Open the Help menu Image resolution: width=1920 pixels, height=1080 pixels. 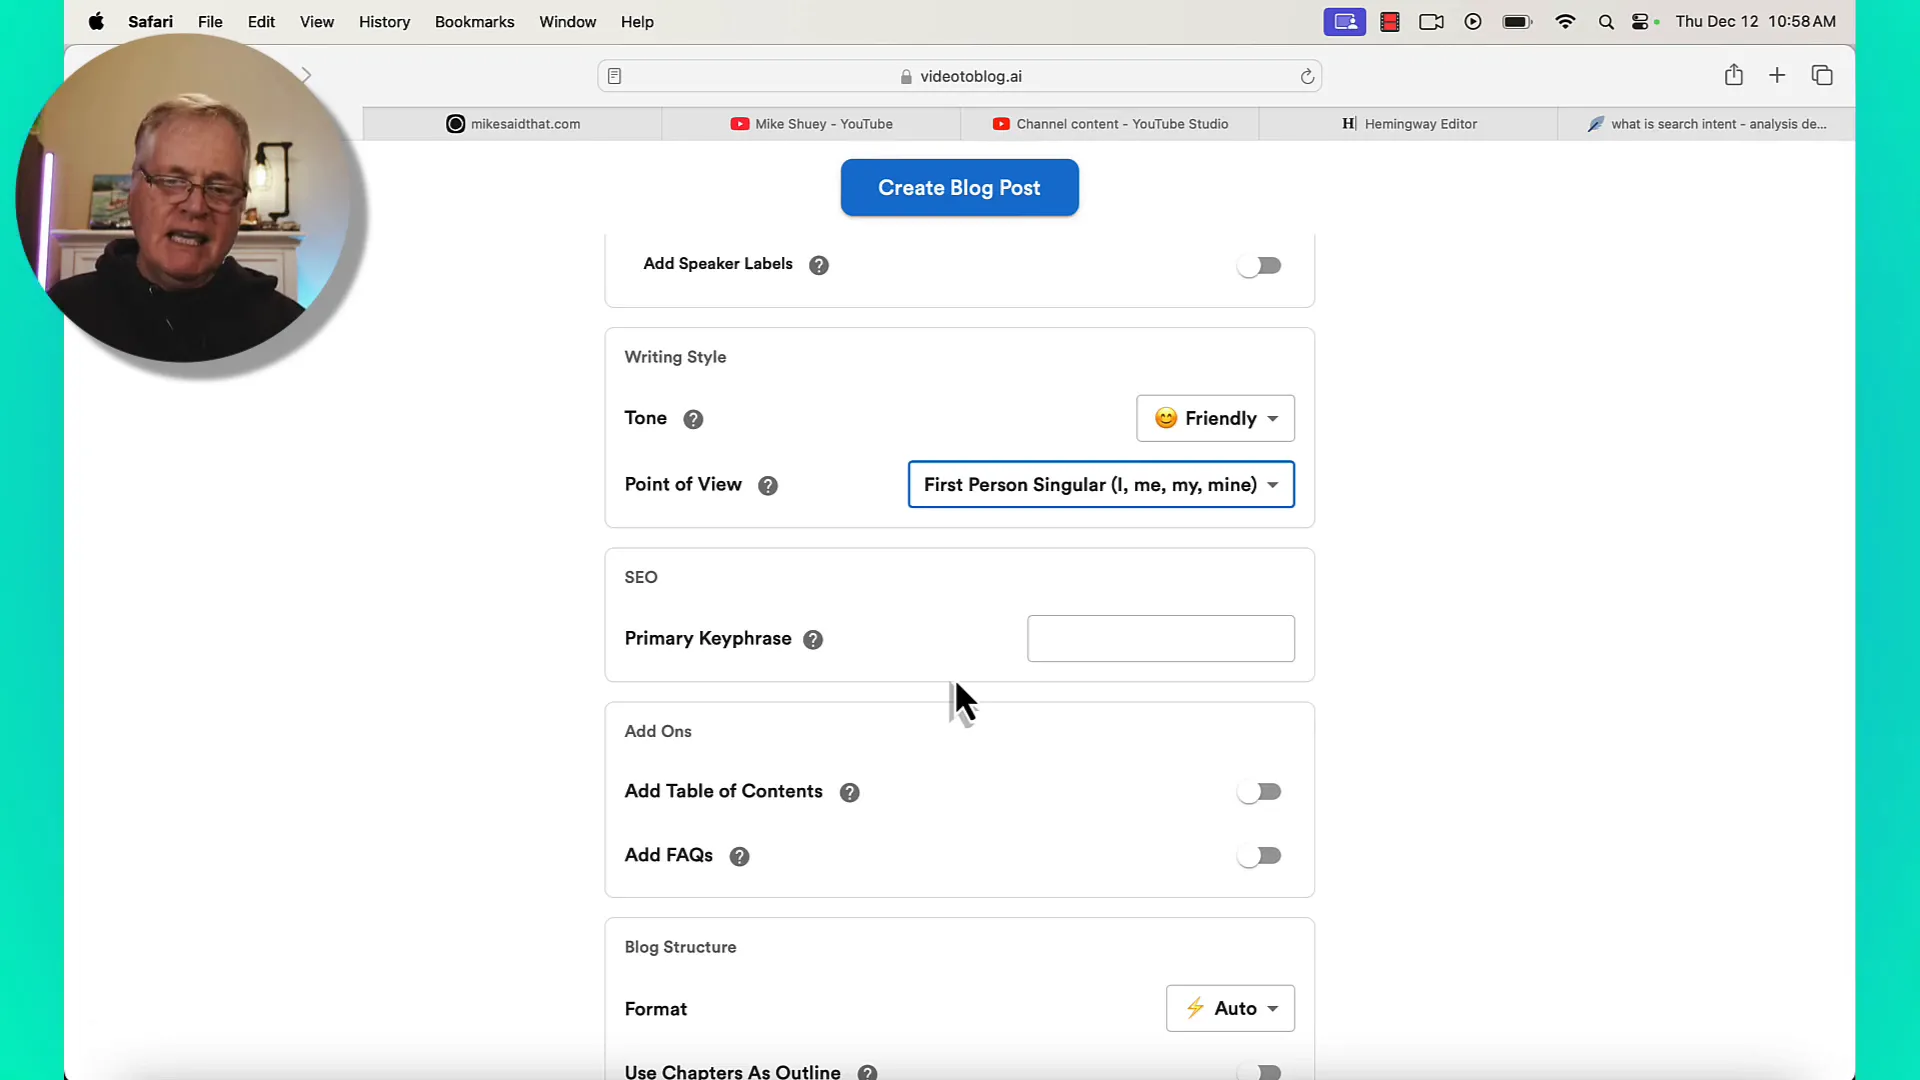(x=637, y=21)
